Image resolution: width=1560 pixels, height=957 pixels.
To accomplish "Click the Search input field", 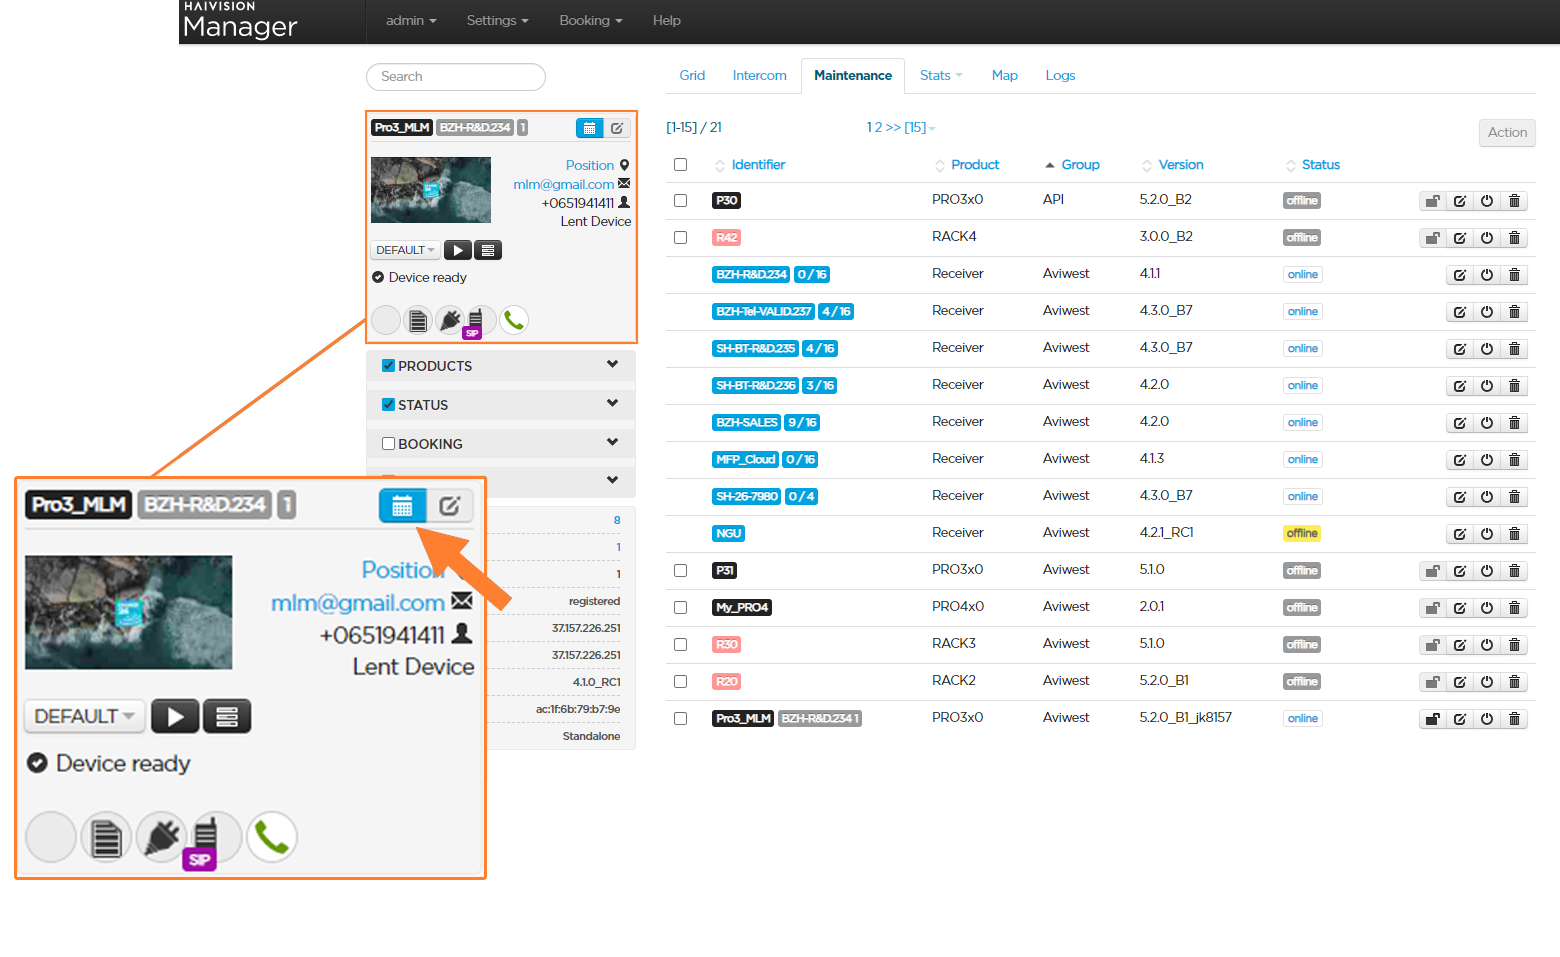I will coord(456,77).
